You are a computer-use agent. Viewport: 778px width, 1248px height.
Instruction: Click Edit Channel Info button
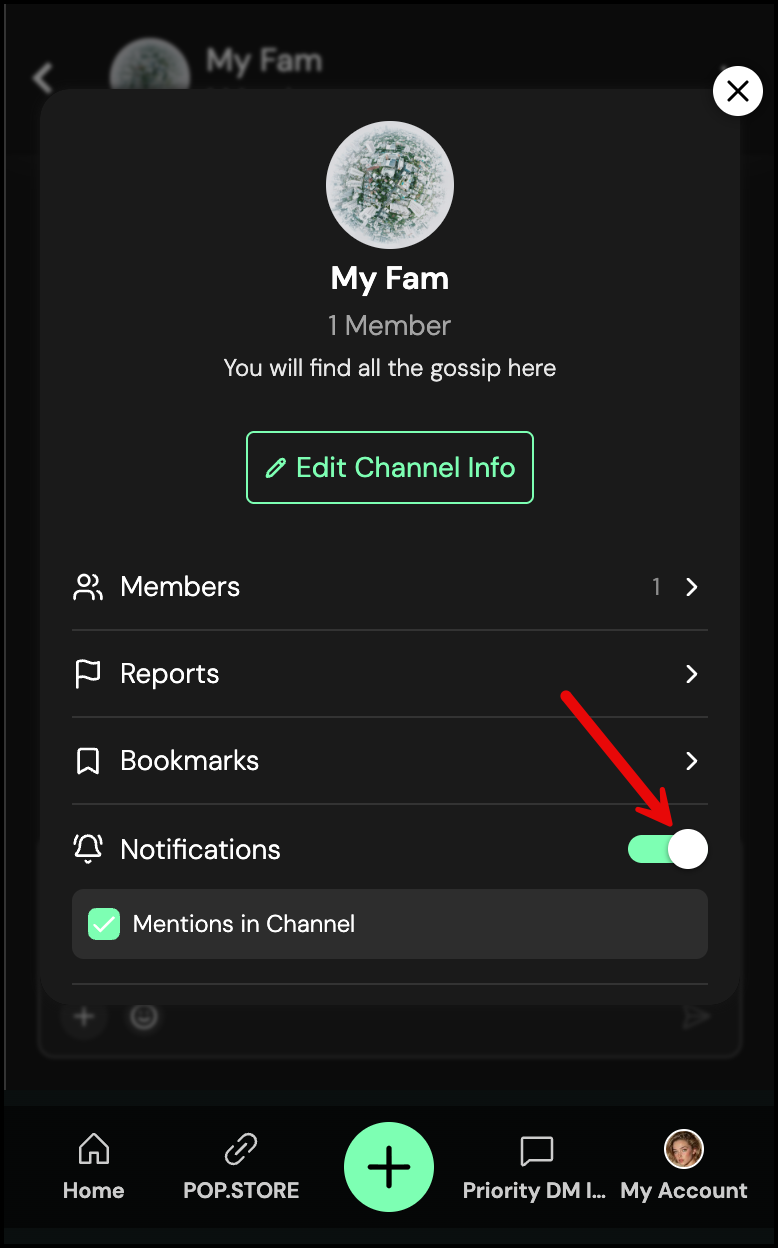[390, 467]
